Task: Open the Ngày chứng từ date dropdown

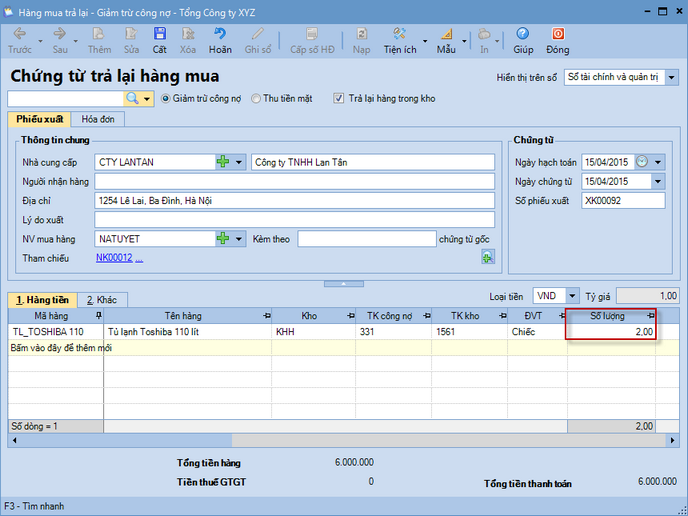Action: (658, 181)
